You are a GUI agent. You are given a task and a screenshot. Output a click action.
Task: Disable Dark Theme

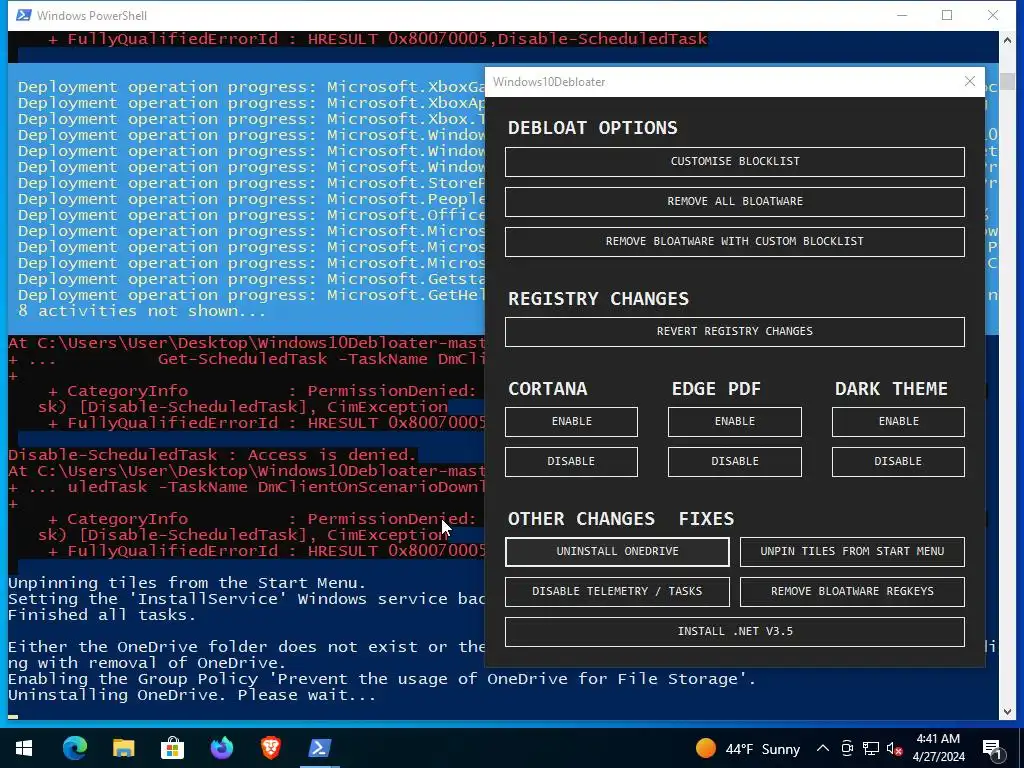click(x=898, y=461)
